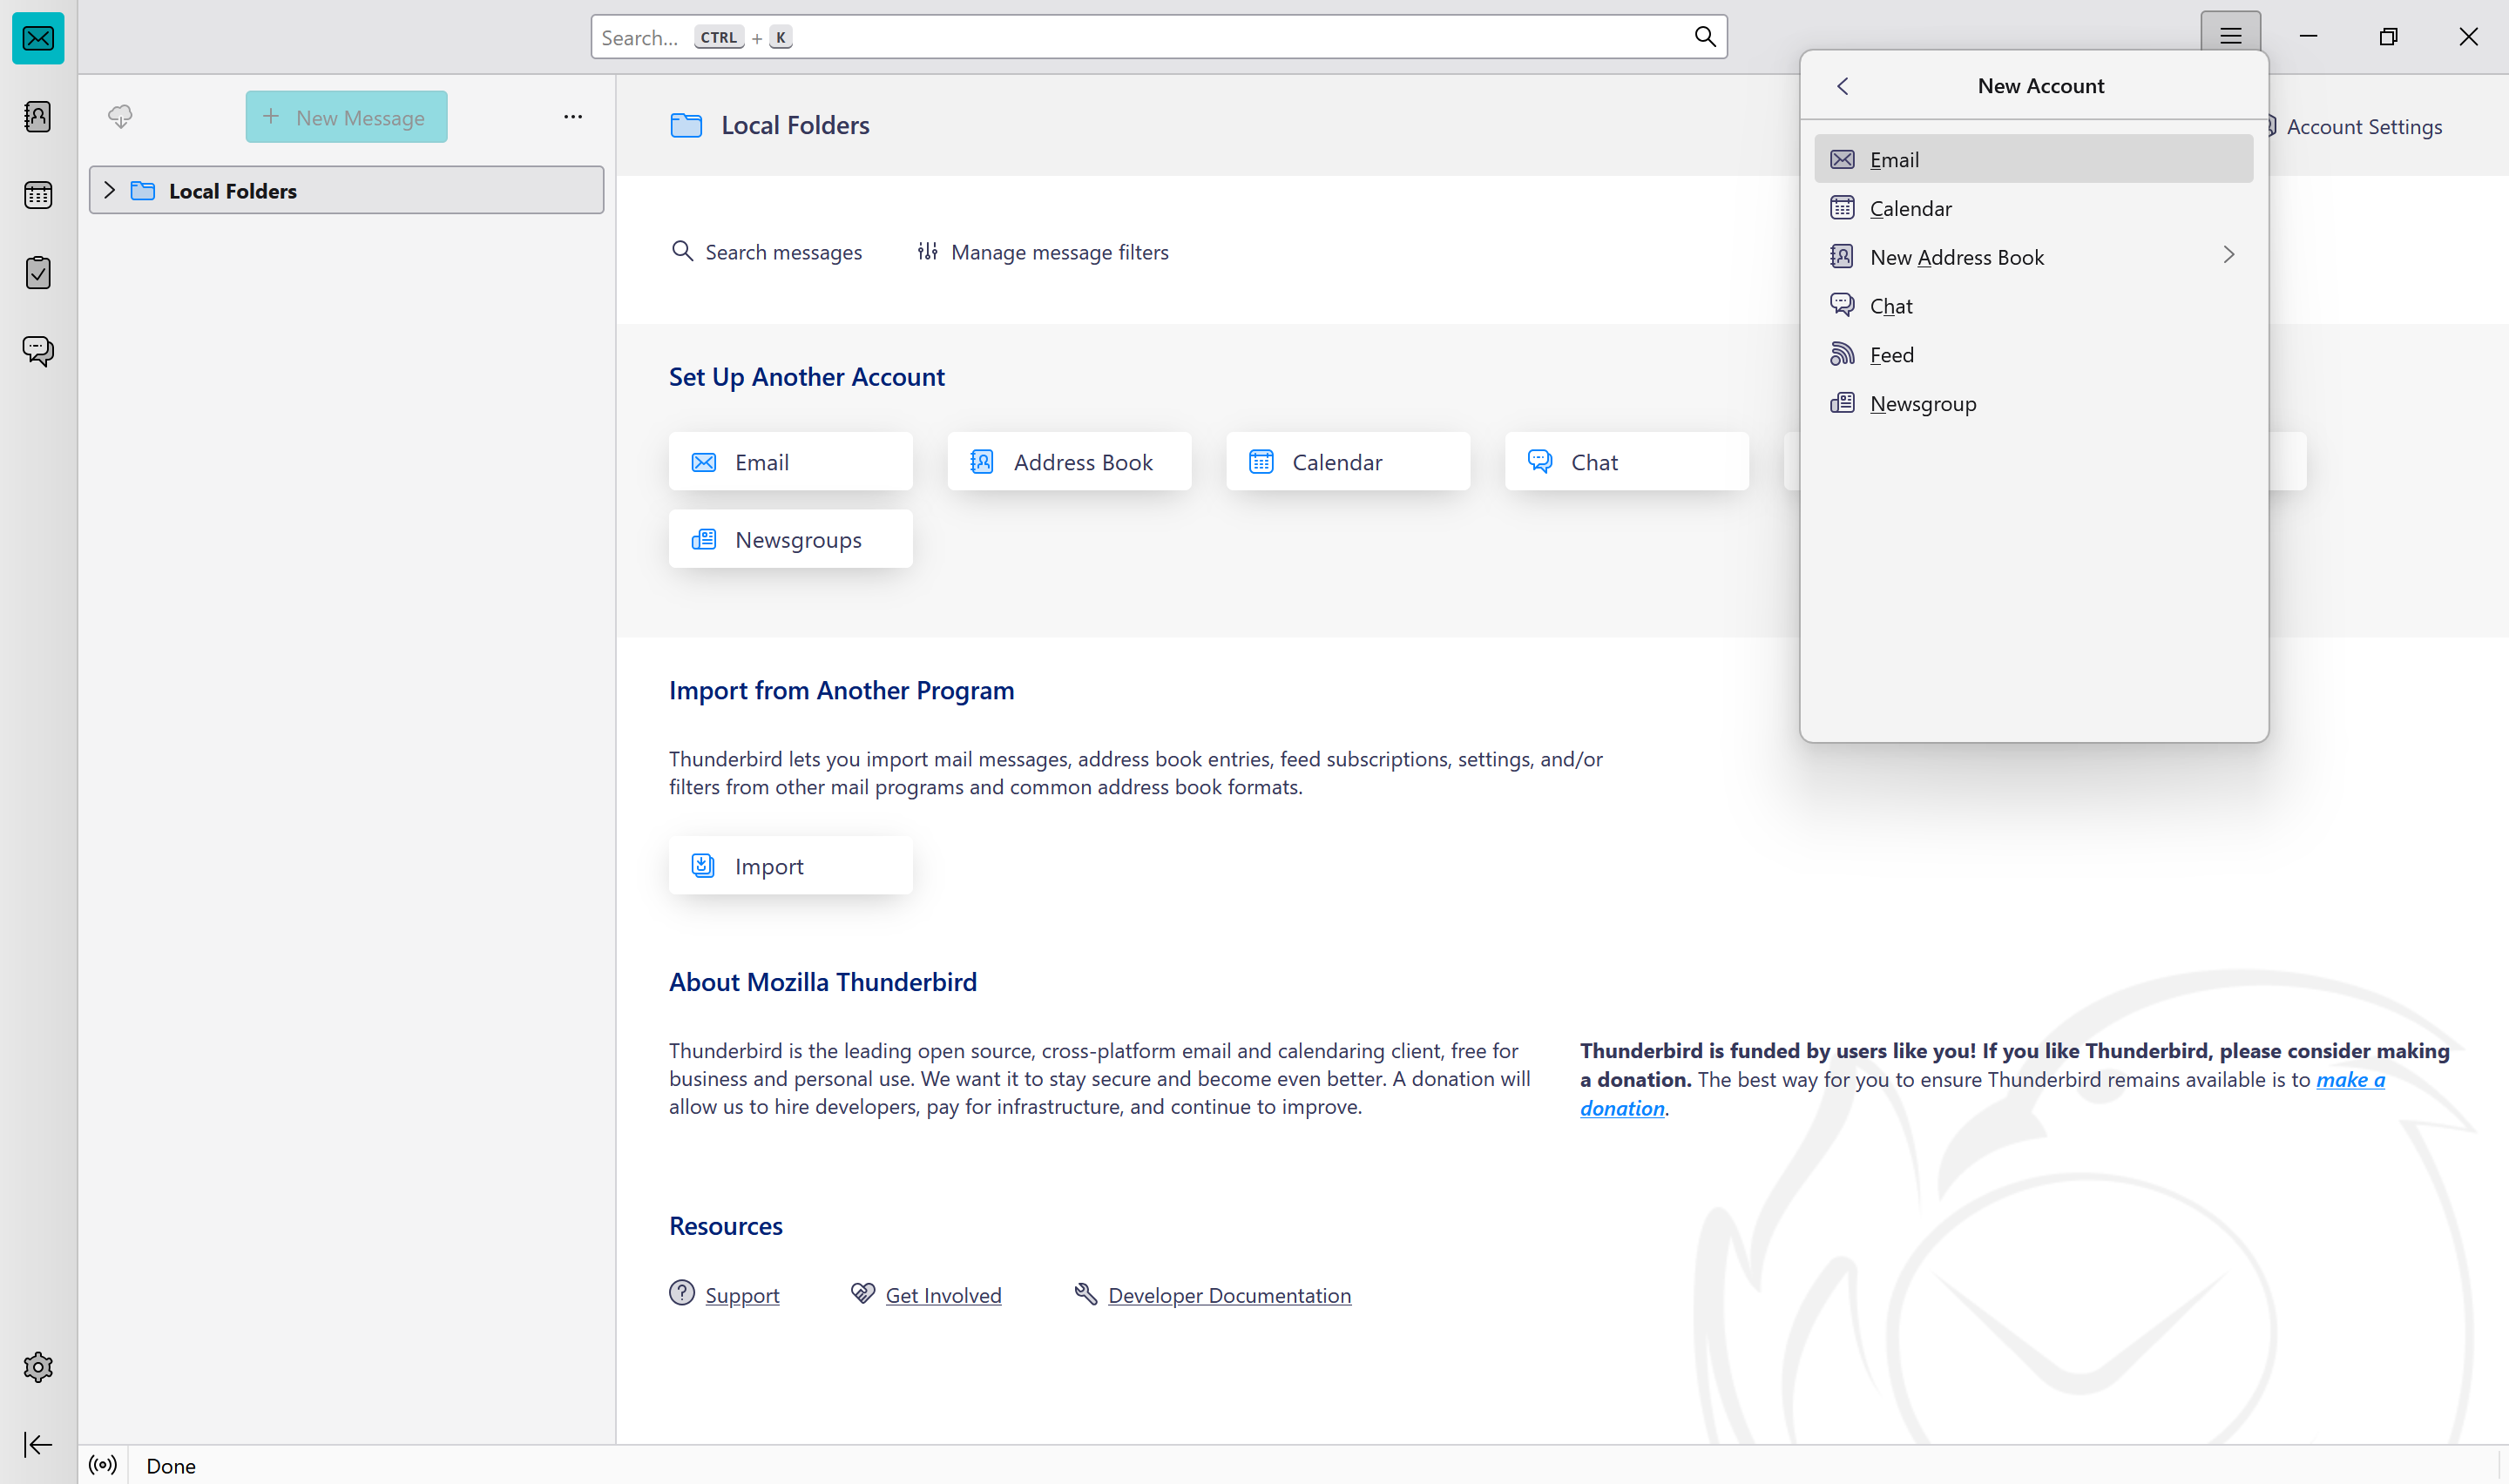Select Feed in New Account menu

click(x=2033, y=355)
